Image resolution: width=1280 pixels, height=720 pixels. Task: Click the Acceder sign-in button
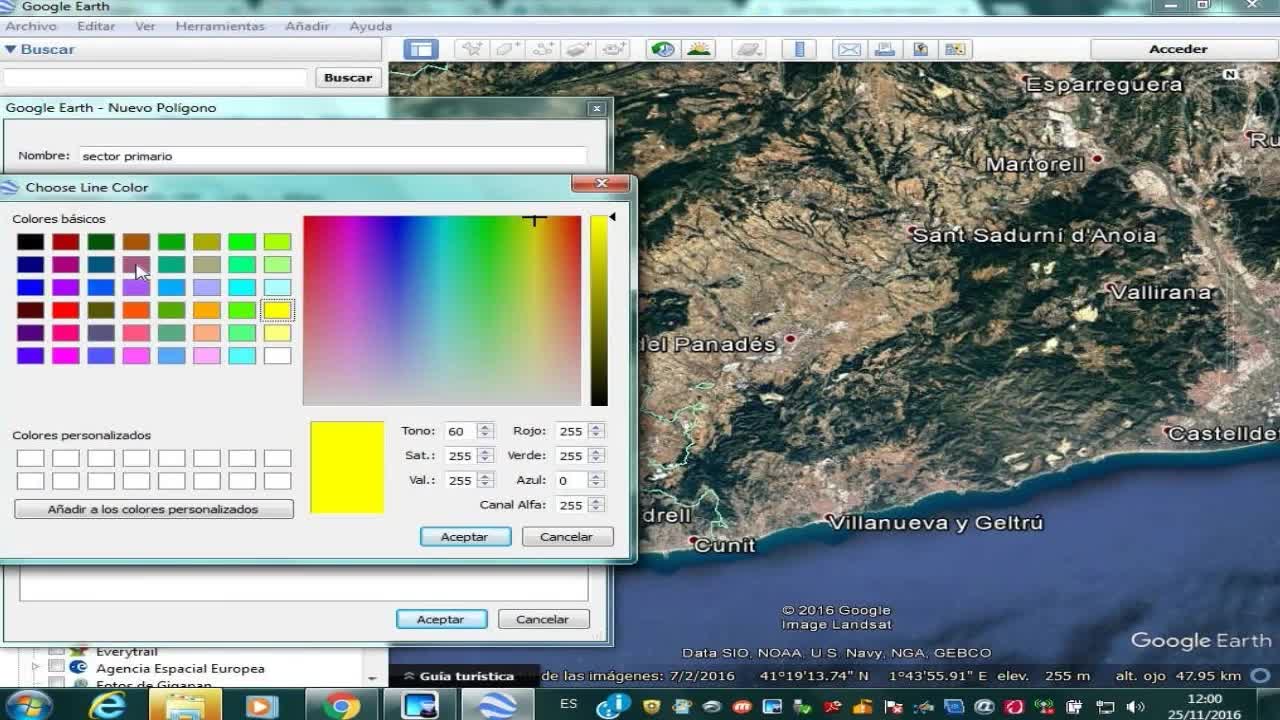click(x=1178, y=49)
